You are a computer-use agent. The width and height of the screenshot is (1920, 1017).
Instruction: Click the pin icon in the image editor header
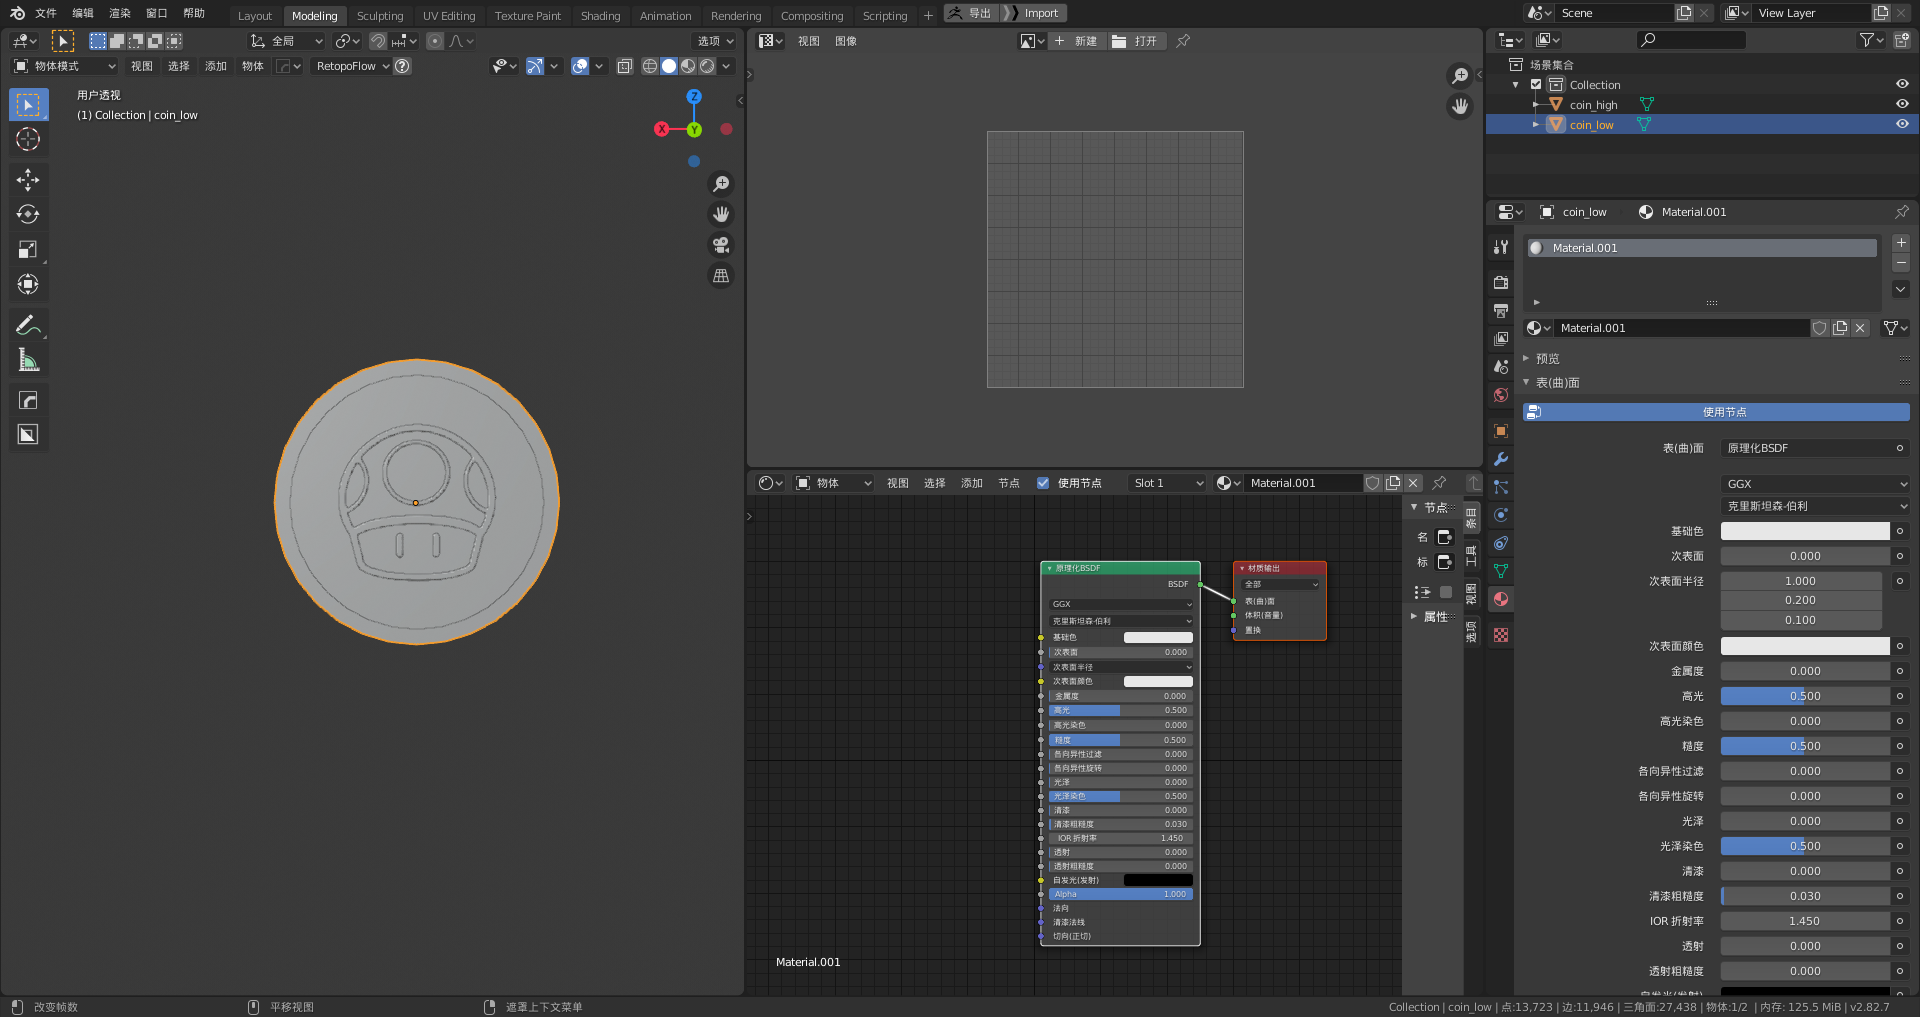click(1183, 41)
